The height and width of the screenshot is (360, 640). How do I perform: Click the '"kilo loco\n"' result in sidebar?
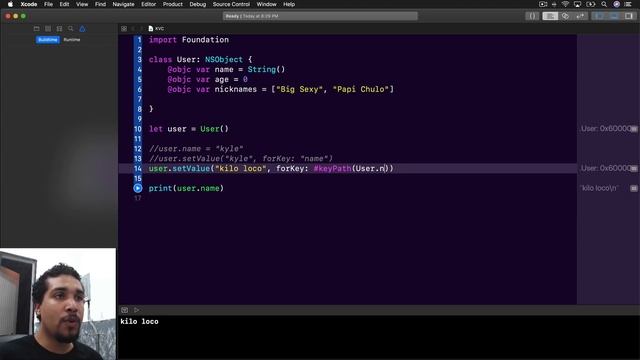click(x=600, y=188)
